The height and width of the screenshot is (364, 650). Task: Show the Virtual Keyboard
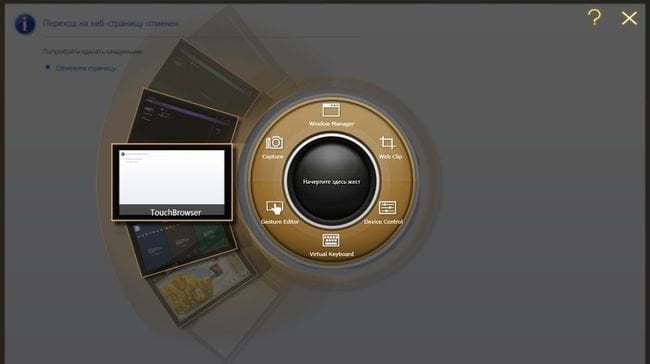coord(331,245)
